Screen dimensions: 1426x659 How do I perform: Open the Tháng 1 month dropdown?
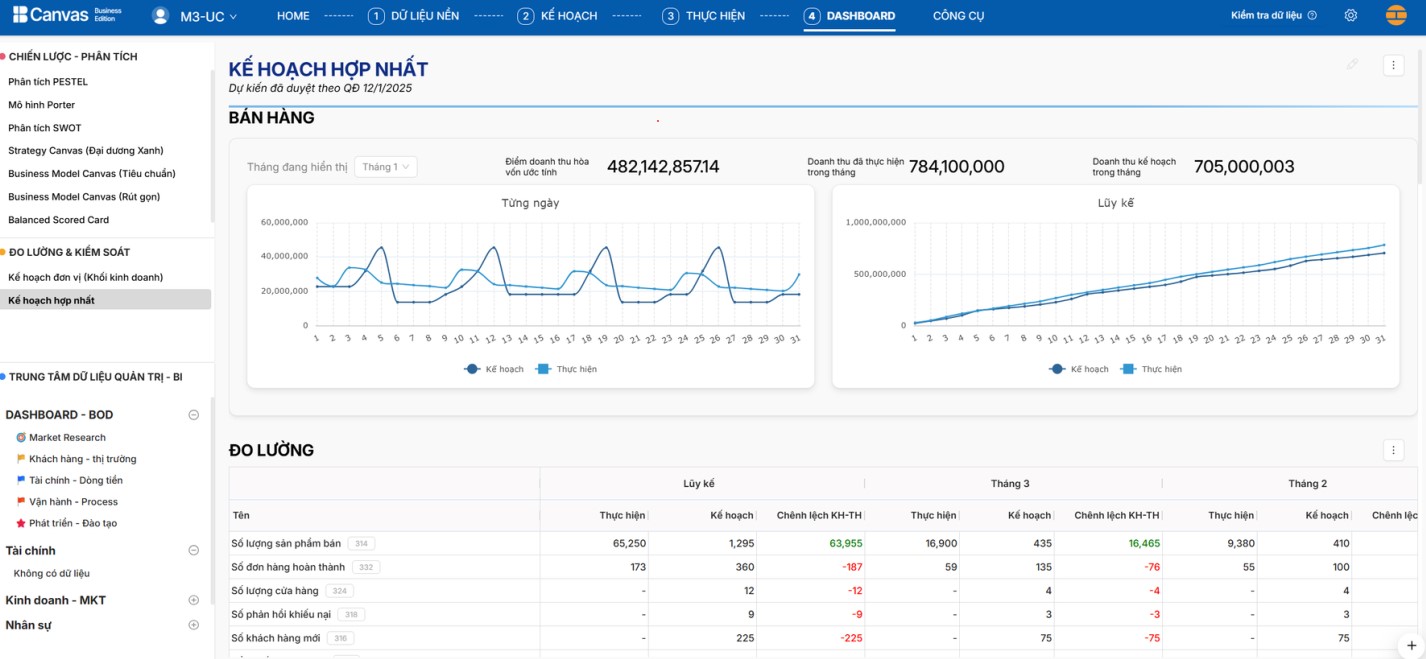[x=386, y=167]
